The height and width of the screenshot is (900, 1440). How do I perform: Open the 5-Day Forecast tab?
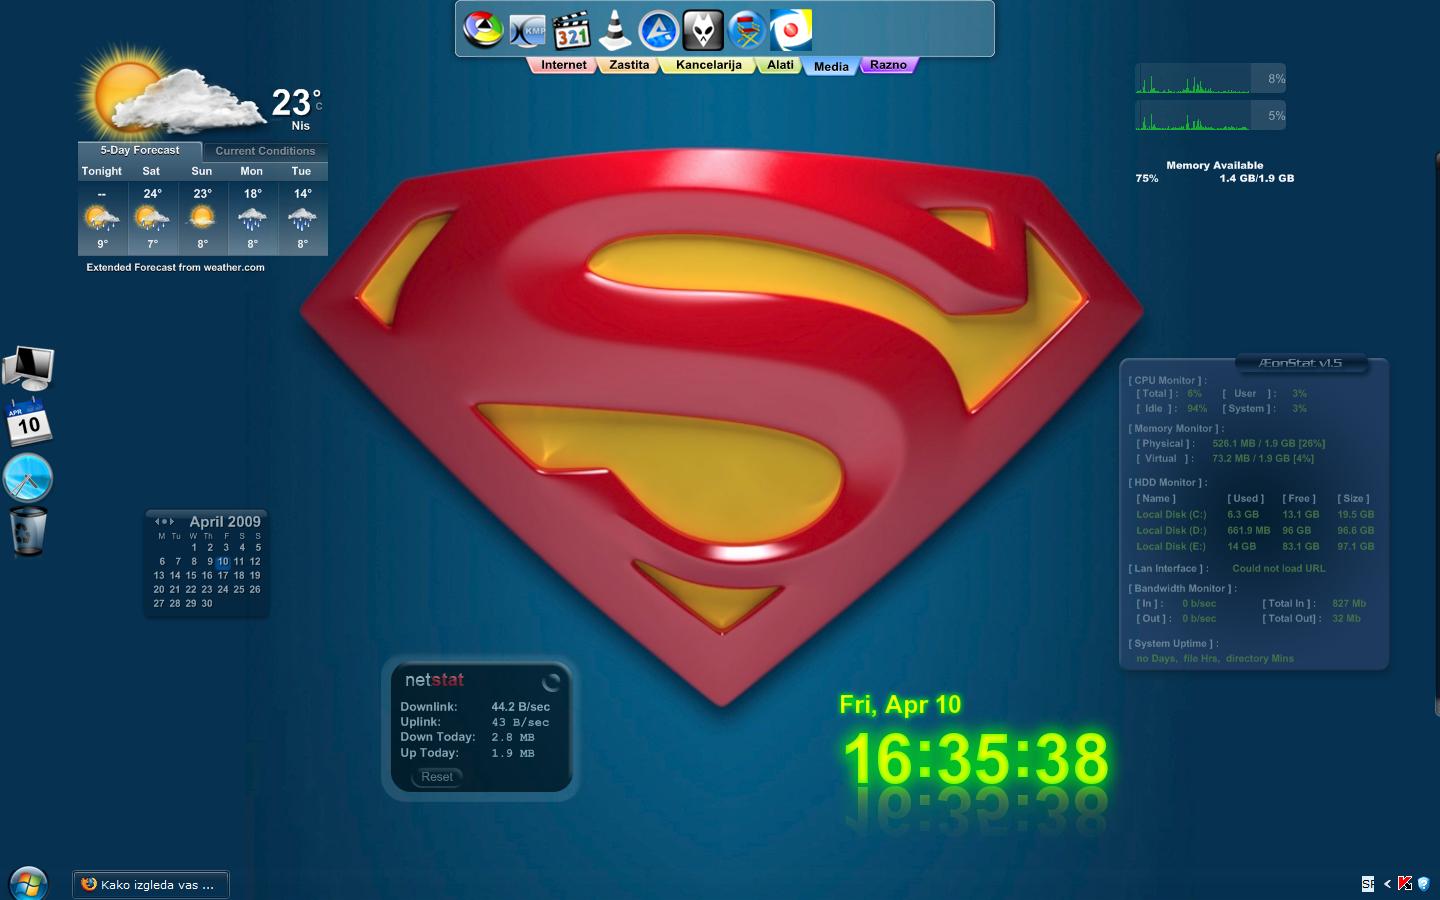pyautogui.click(x=140, y=150)
